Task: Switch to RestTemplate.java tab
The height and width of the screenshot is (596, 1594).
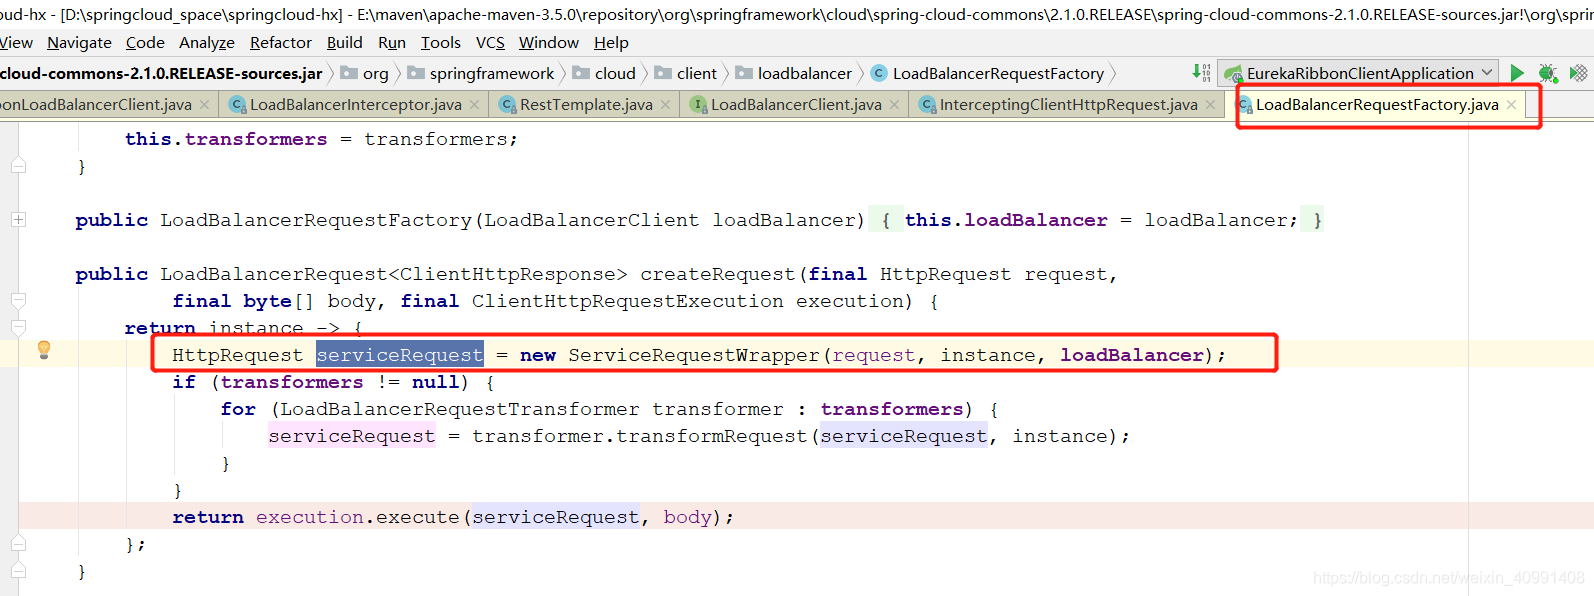Action: (586, 104)
